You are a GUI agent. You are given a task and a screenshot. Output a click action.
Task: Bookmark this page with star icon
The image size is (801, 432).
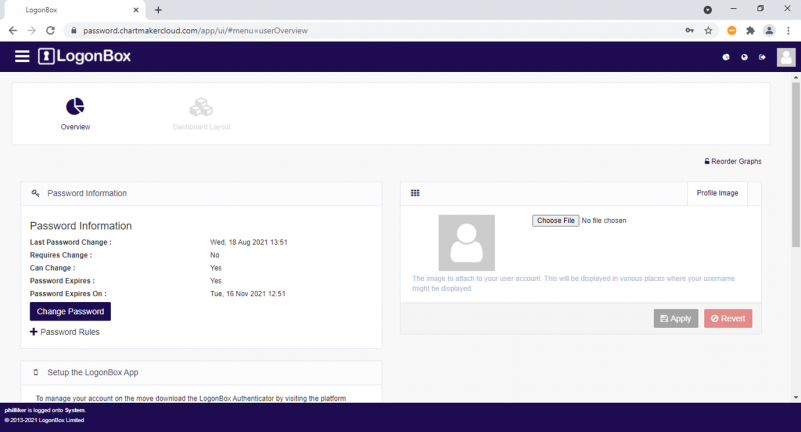708,30
